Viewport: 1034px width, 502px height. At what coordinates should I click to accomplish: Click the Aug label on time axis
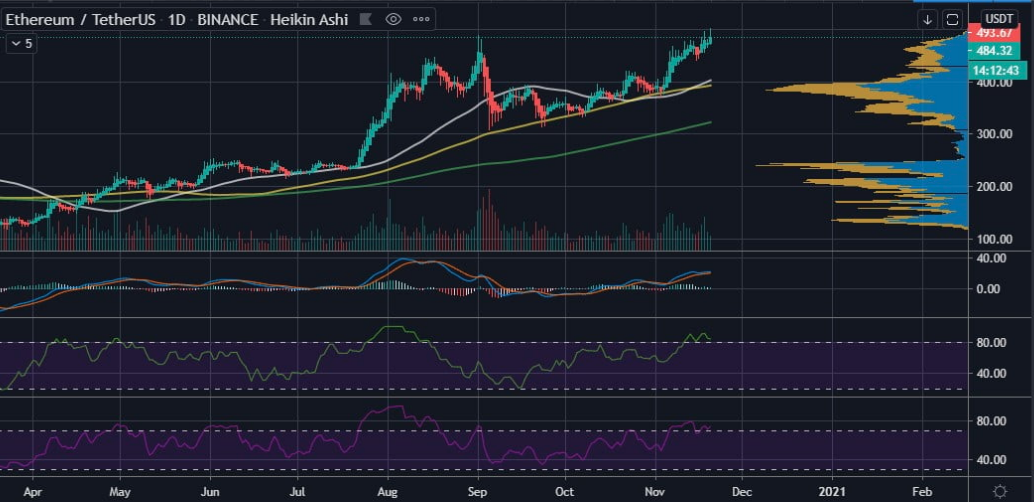click(x=388, y=491)
